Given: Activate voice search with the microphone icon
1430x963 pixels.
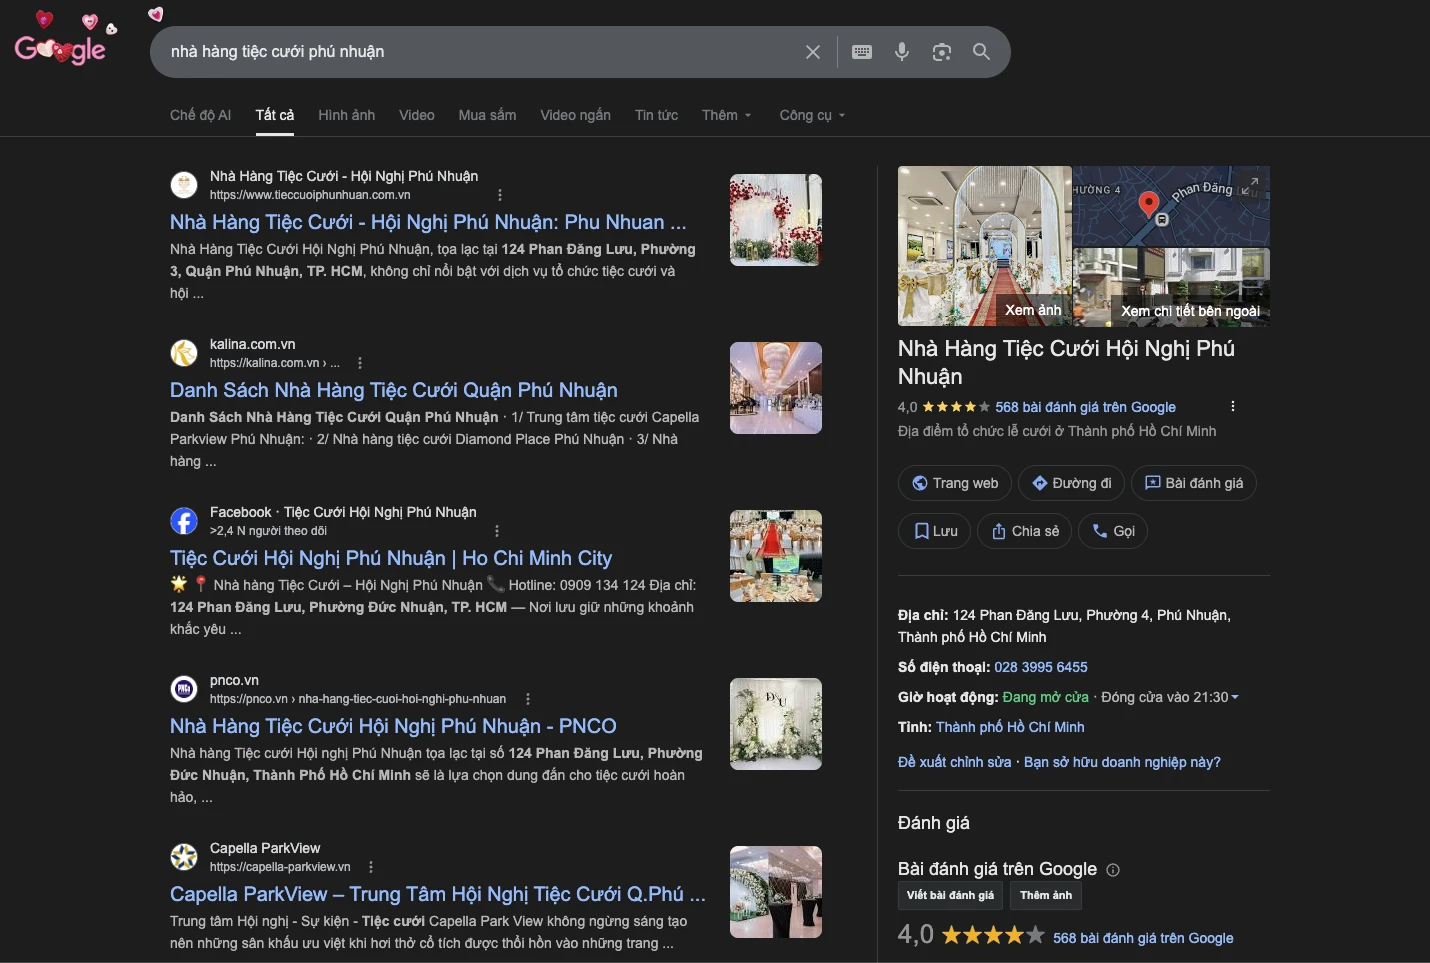Looking at the screenshot, I should tap(901, 51).
